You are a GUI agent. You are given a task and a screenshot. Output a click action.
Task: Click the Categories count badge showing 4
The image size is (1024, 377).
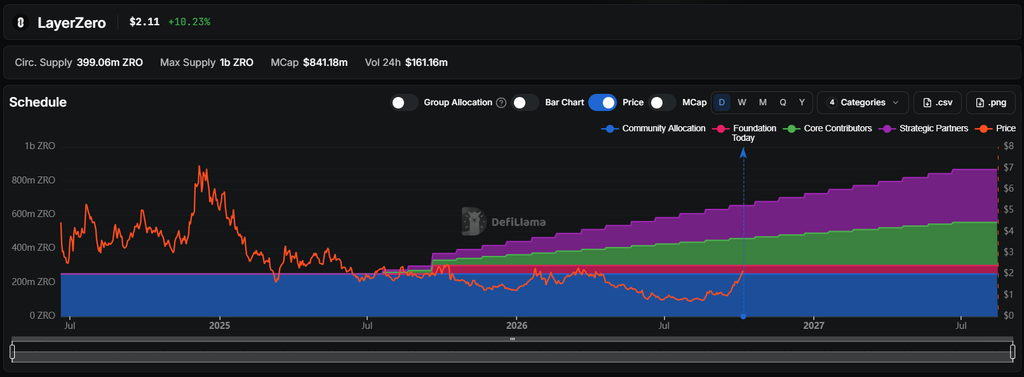point(831,103)
